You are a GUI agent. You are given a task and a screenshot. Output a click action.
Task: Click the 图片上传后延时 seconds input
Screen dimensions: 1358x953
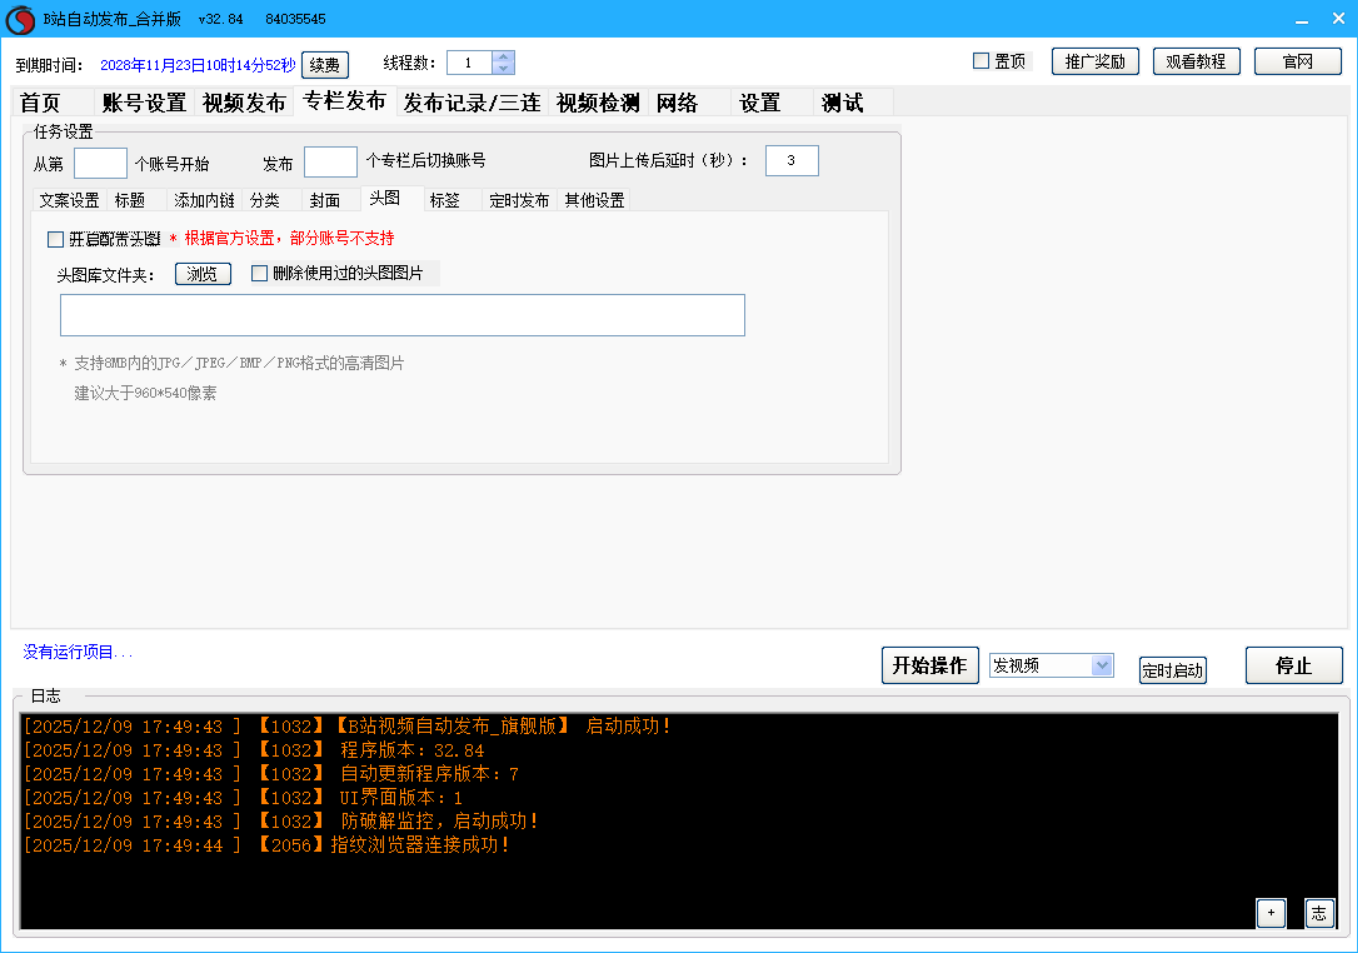coord(791,160)
